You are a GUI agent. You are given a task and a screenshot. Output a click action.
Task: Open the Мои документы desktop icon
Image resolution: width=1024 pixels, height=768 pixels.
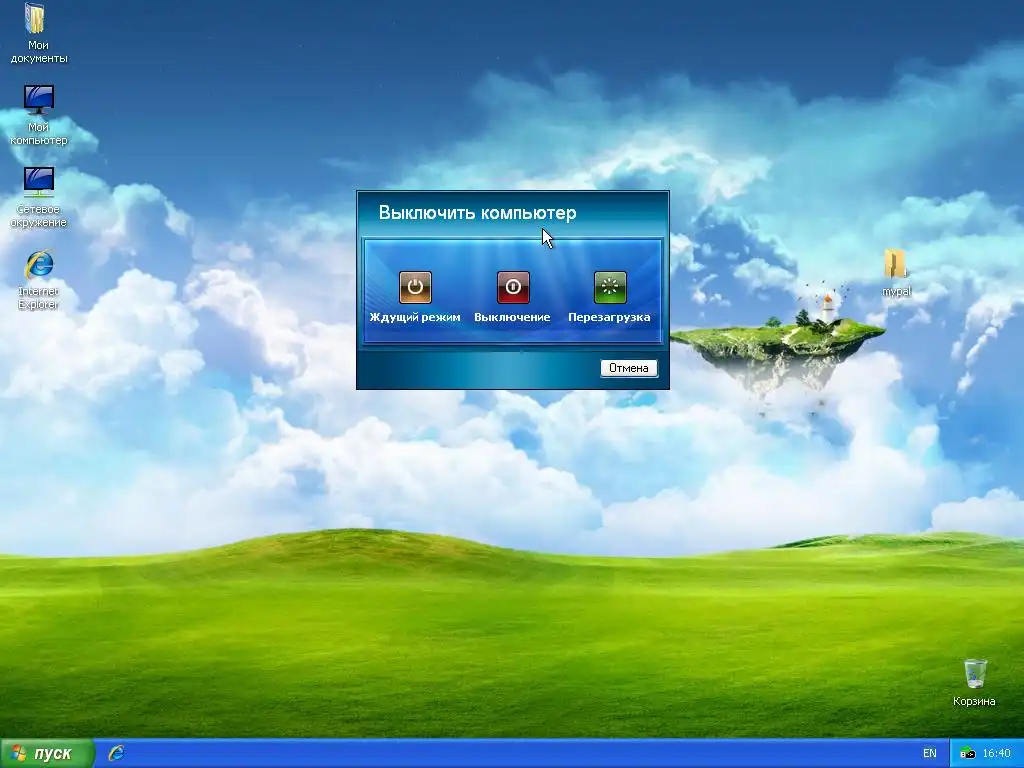[x=38, y=33]
